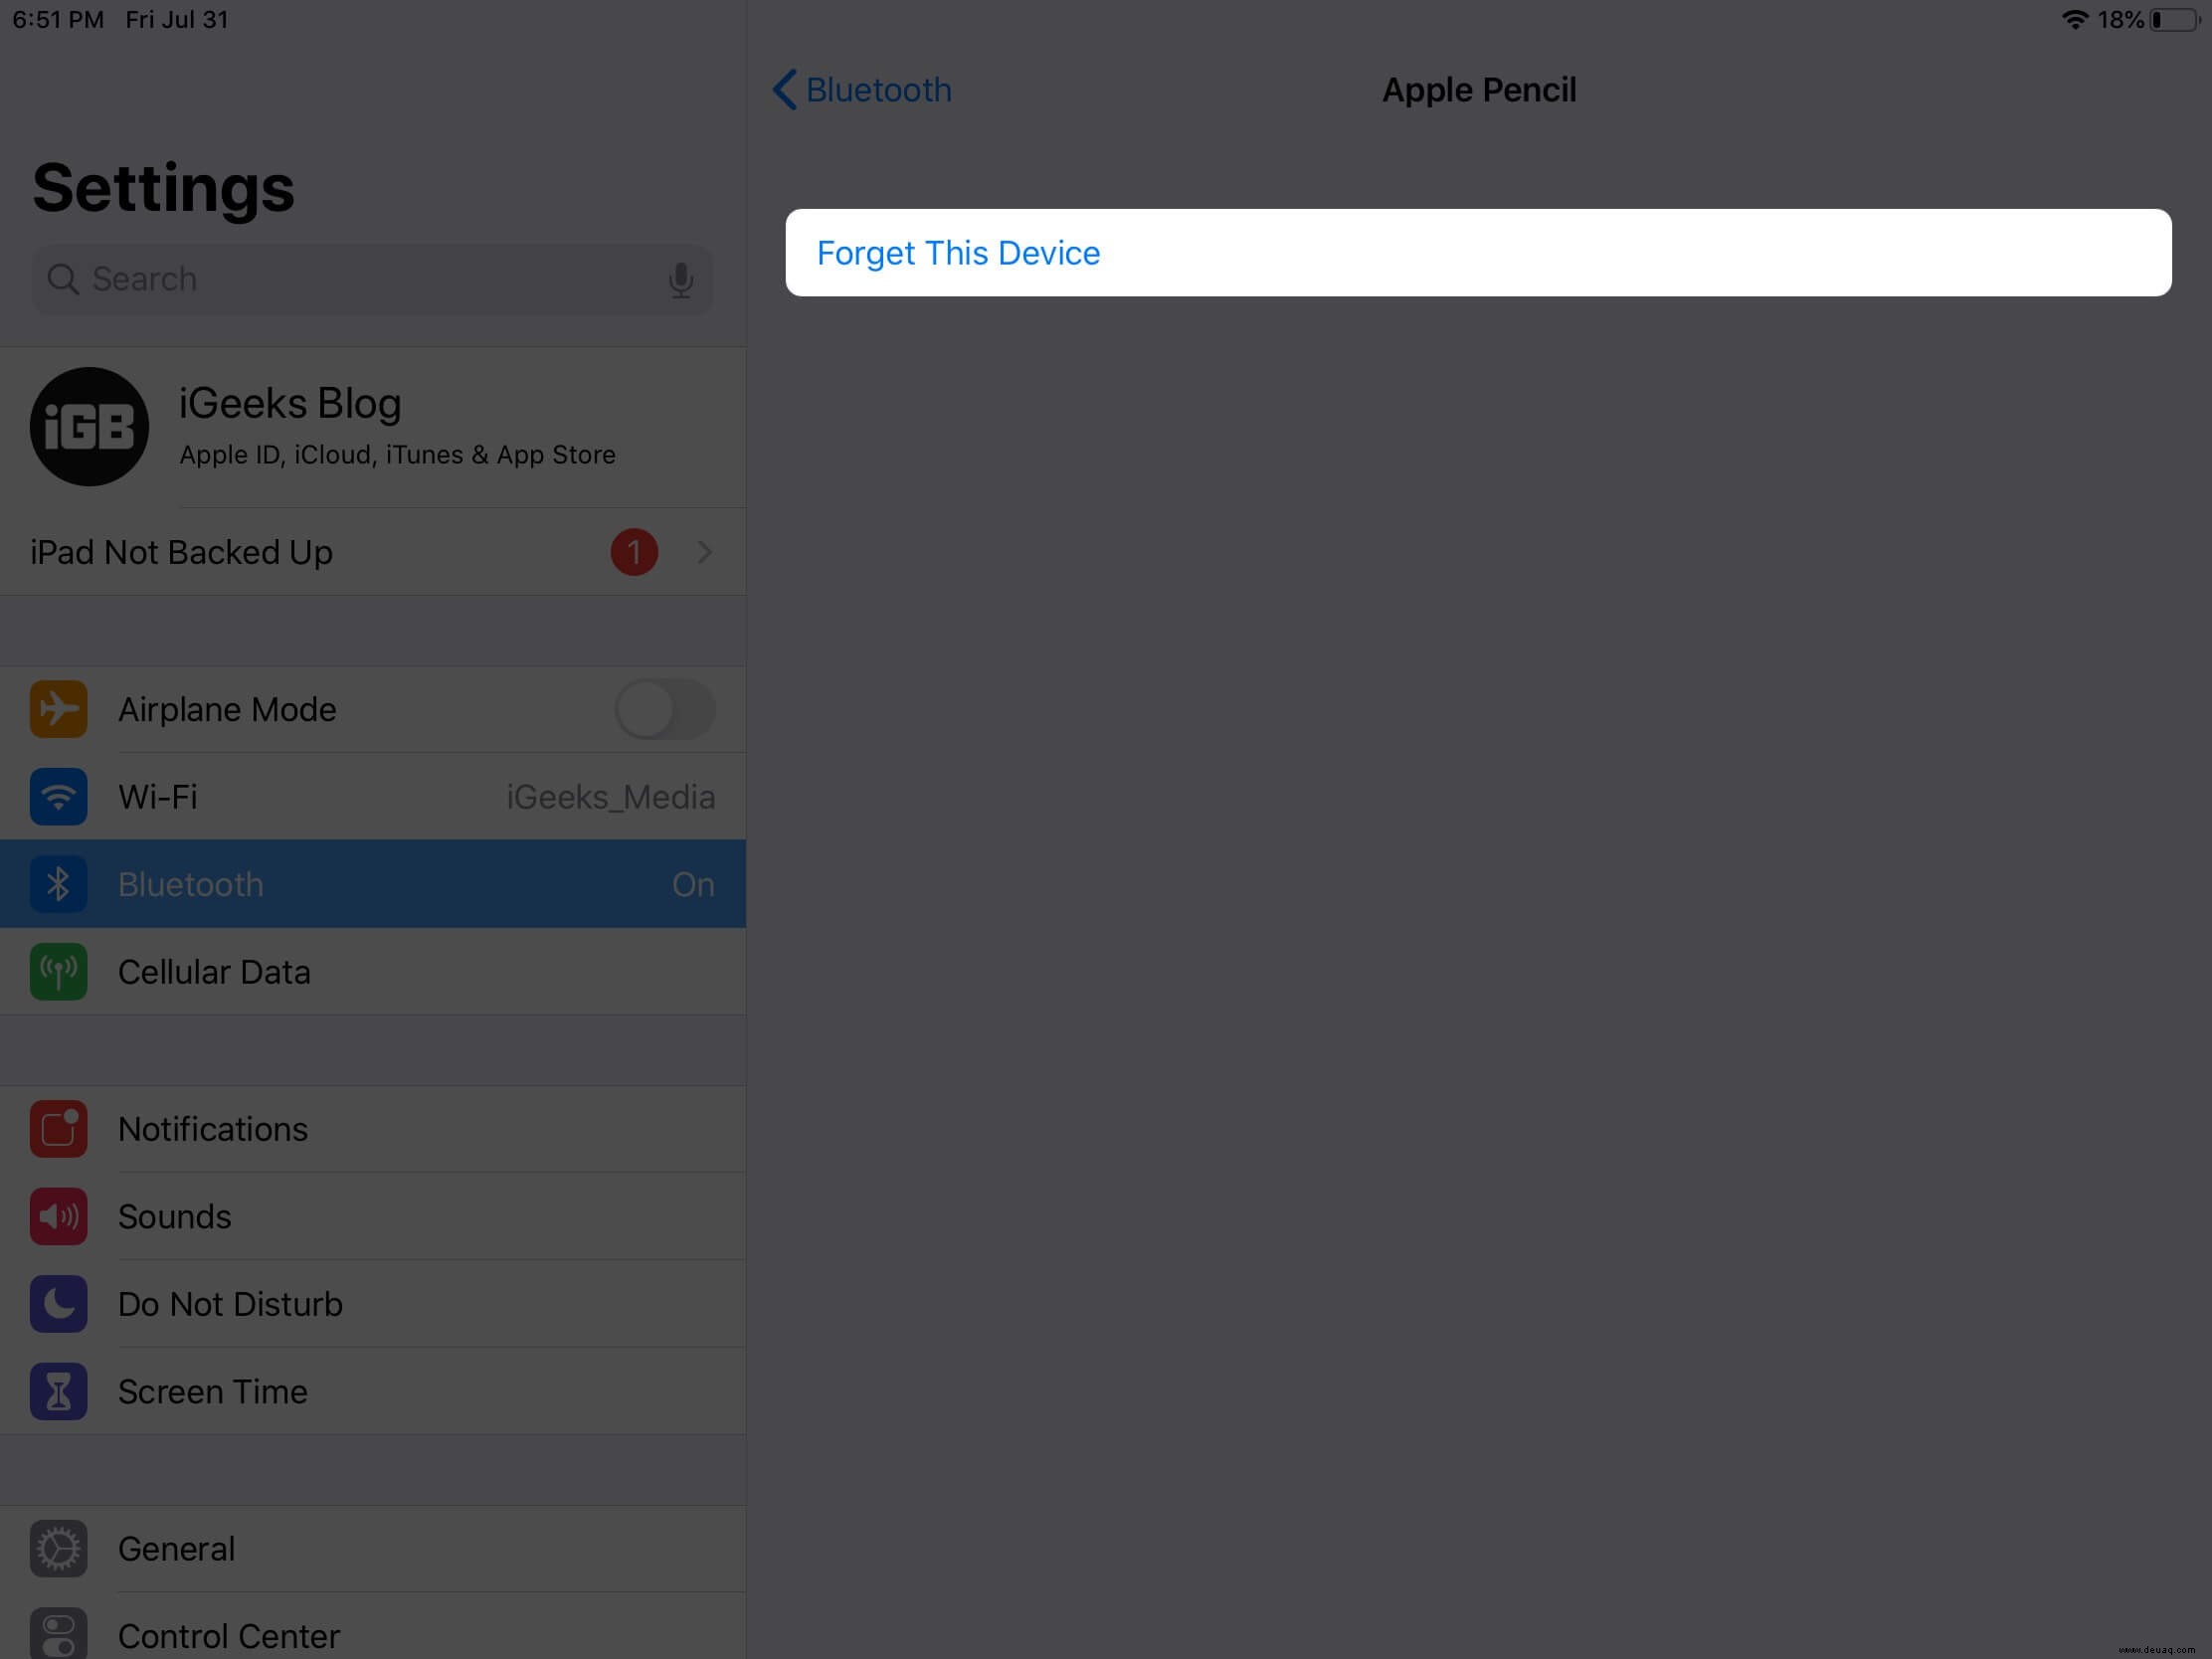The image size is (2212, 1659).
Task: Tap the iGB profile avatar
Action: click(x=89, y=427)
